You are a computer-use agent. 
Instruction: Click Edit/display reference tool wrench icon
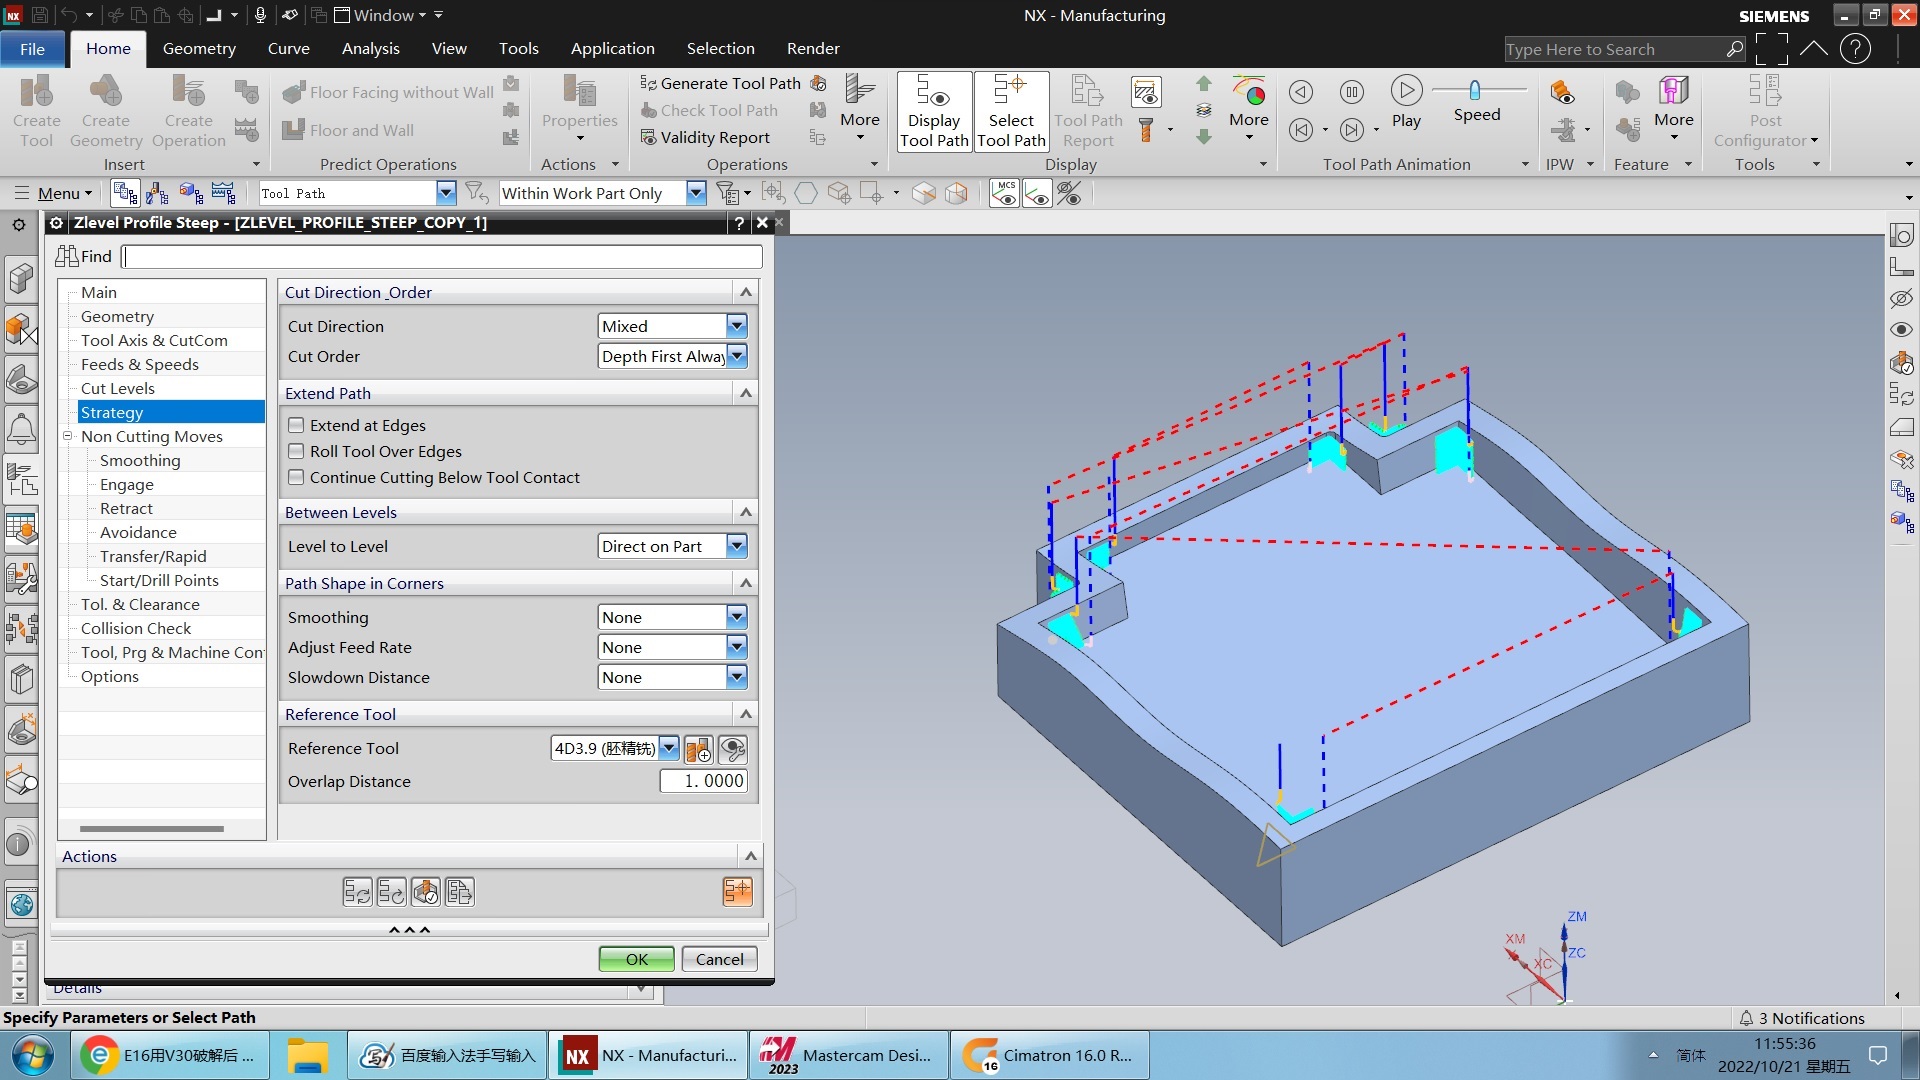pos(733,749)
